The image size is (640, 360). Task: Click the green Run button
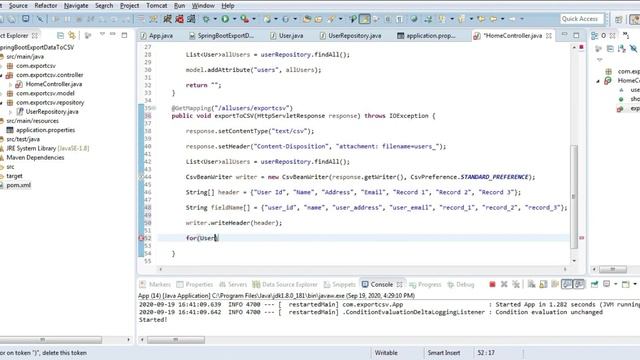[225, 19]
